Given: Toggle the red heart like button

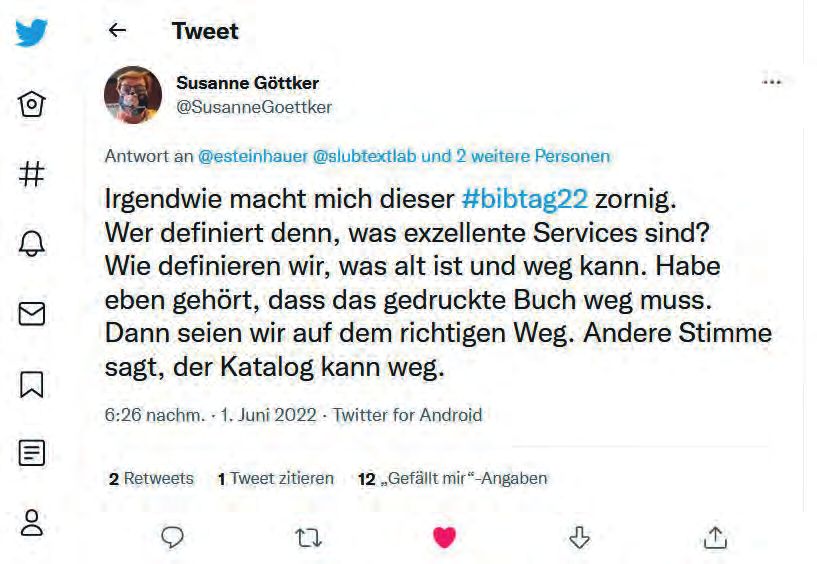Looking at the screenshot, I should pos(444,537).
